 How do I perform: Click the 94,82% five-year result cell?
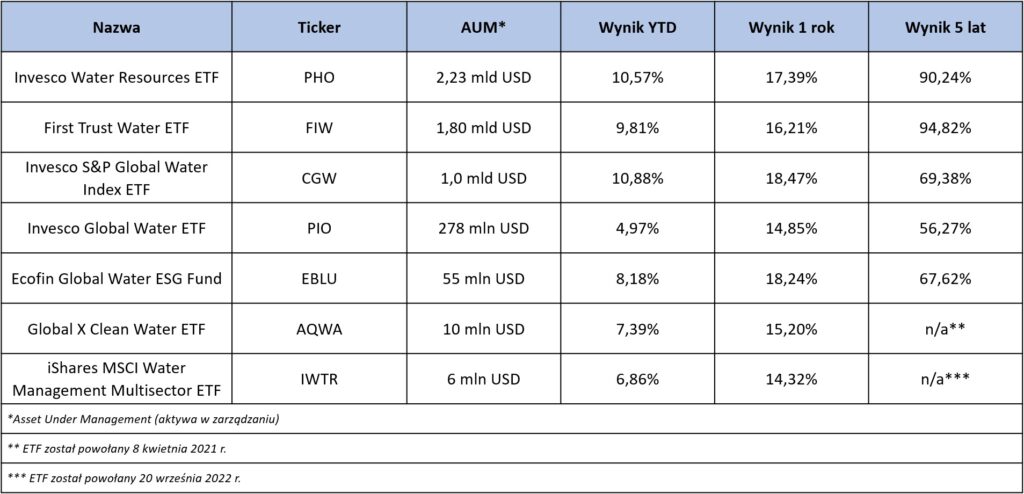[946, 127]
